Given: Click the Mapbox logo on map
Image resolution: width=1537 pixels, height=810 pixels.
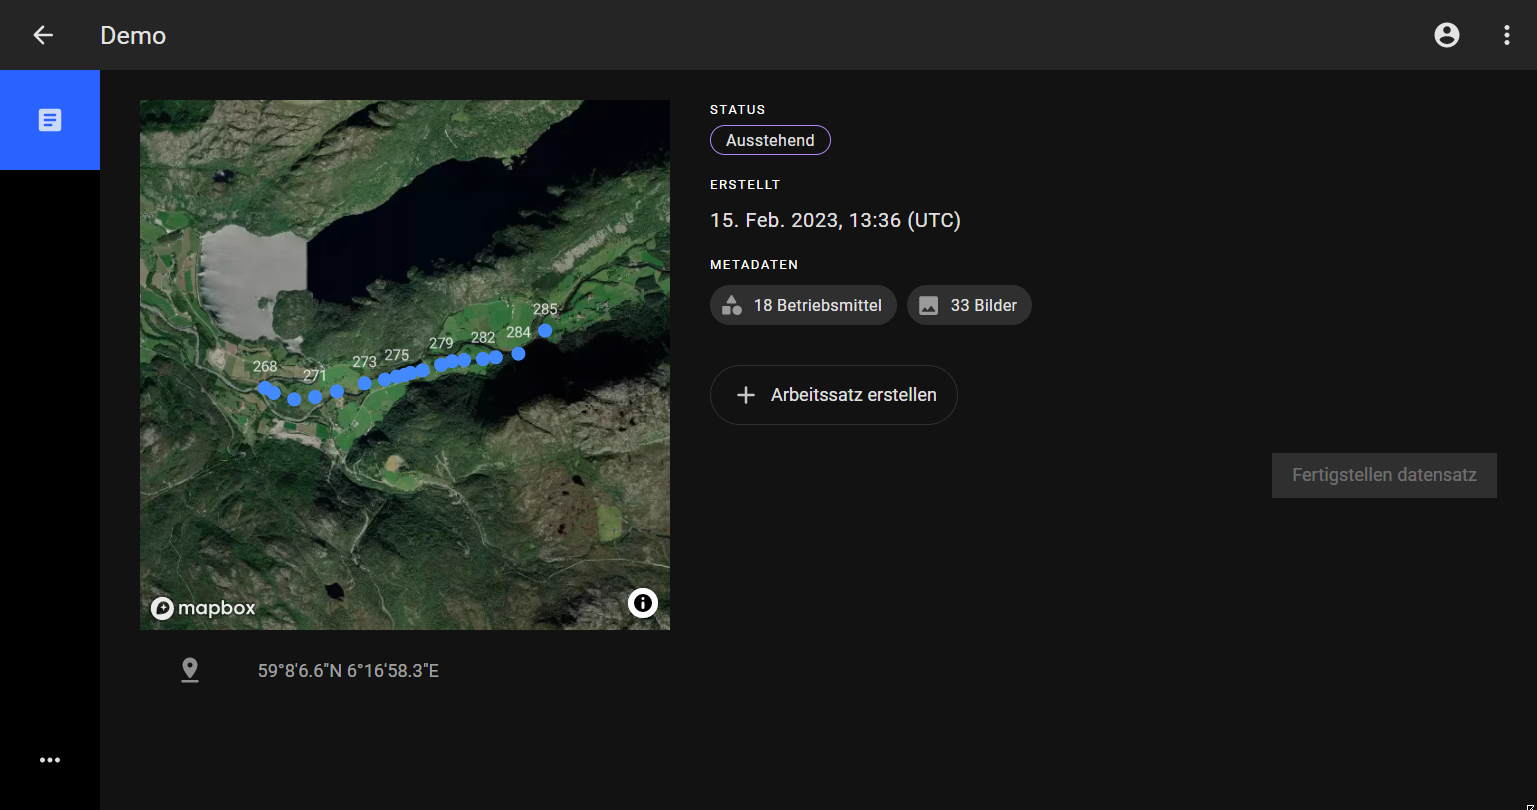Looking at the screenshot, I should click(204, 608).
